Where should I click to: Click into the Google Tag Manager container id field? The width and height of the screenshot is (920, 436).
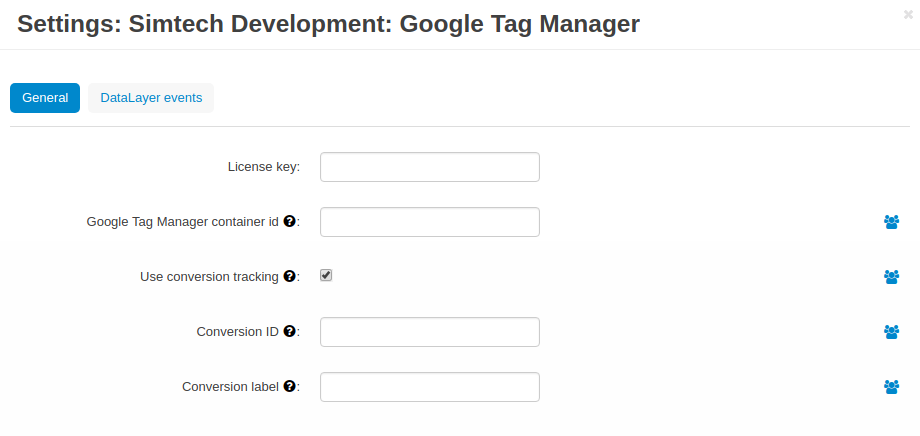(429, 222)
